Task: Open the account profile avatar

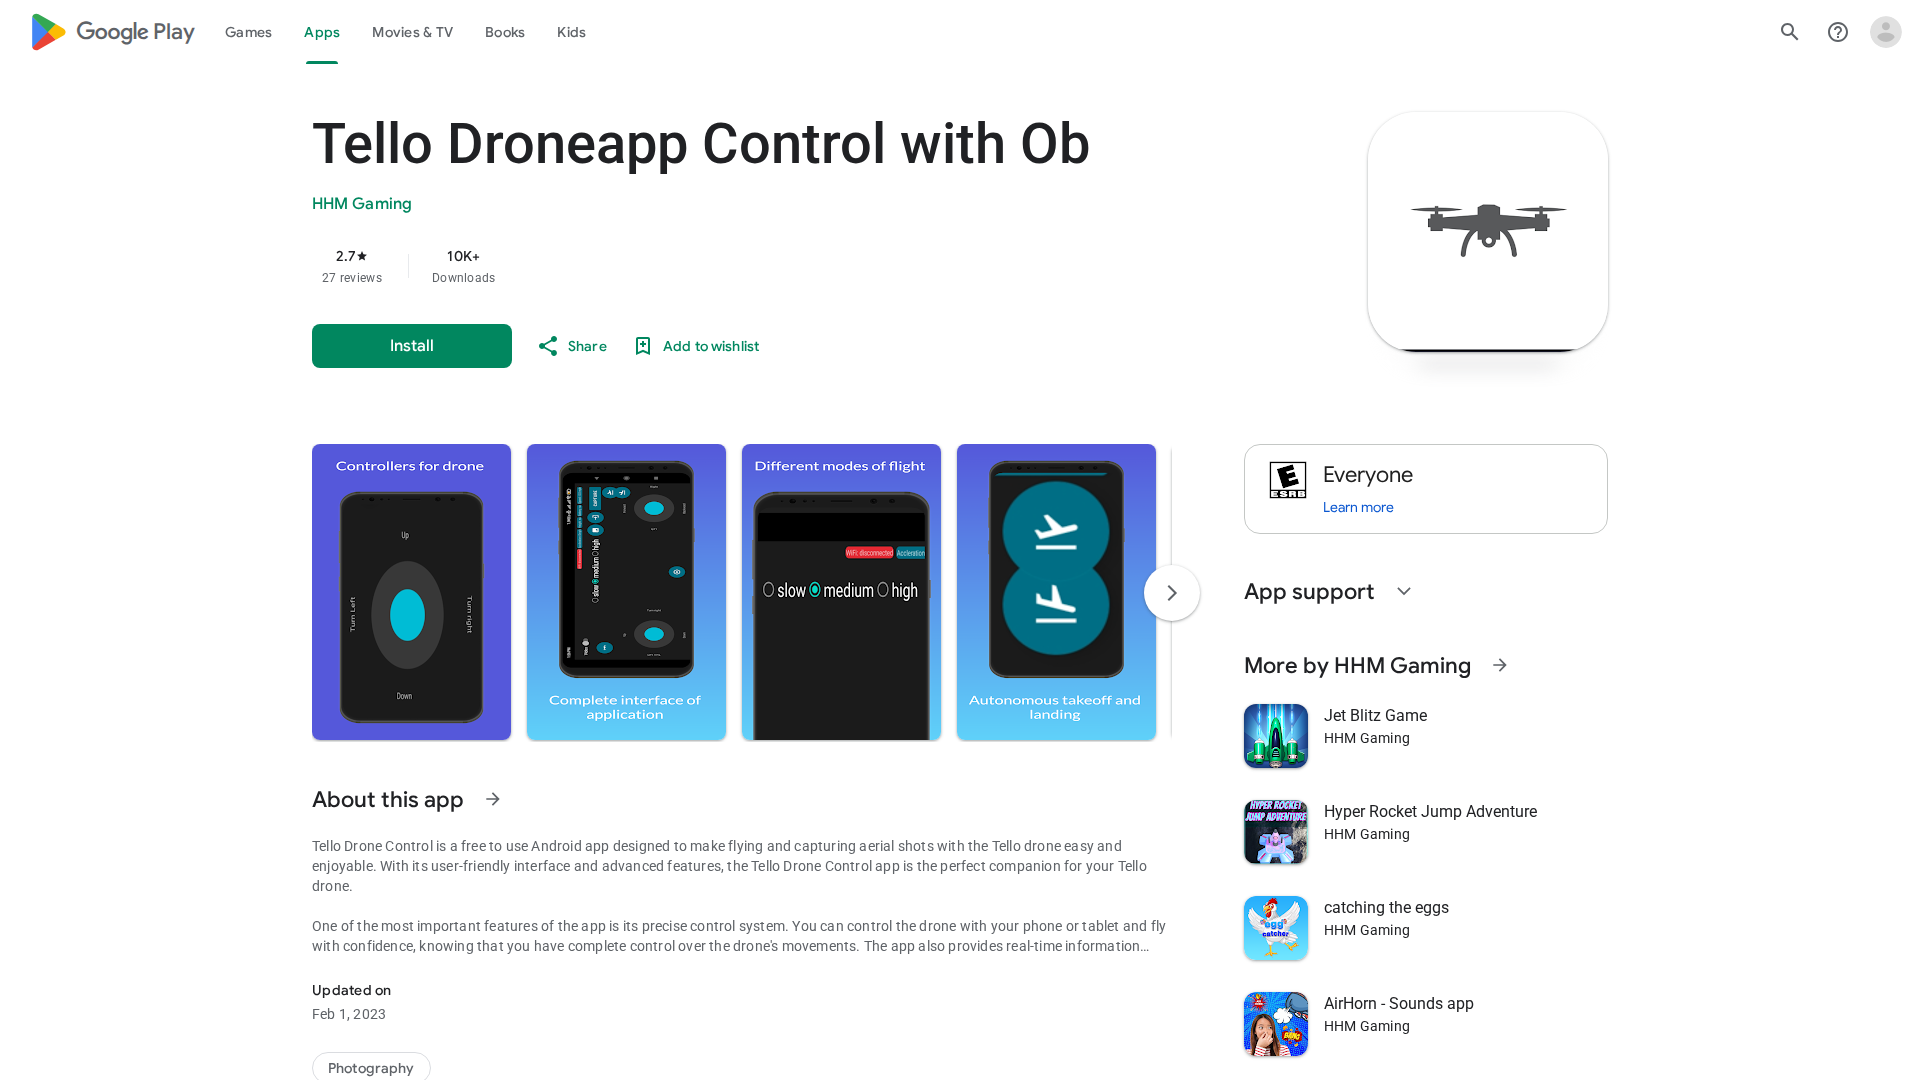Action: 1885,32
